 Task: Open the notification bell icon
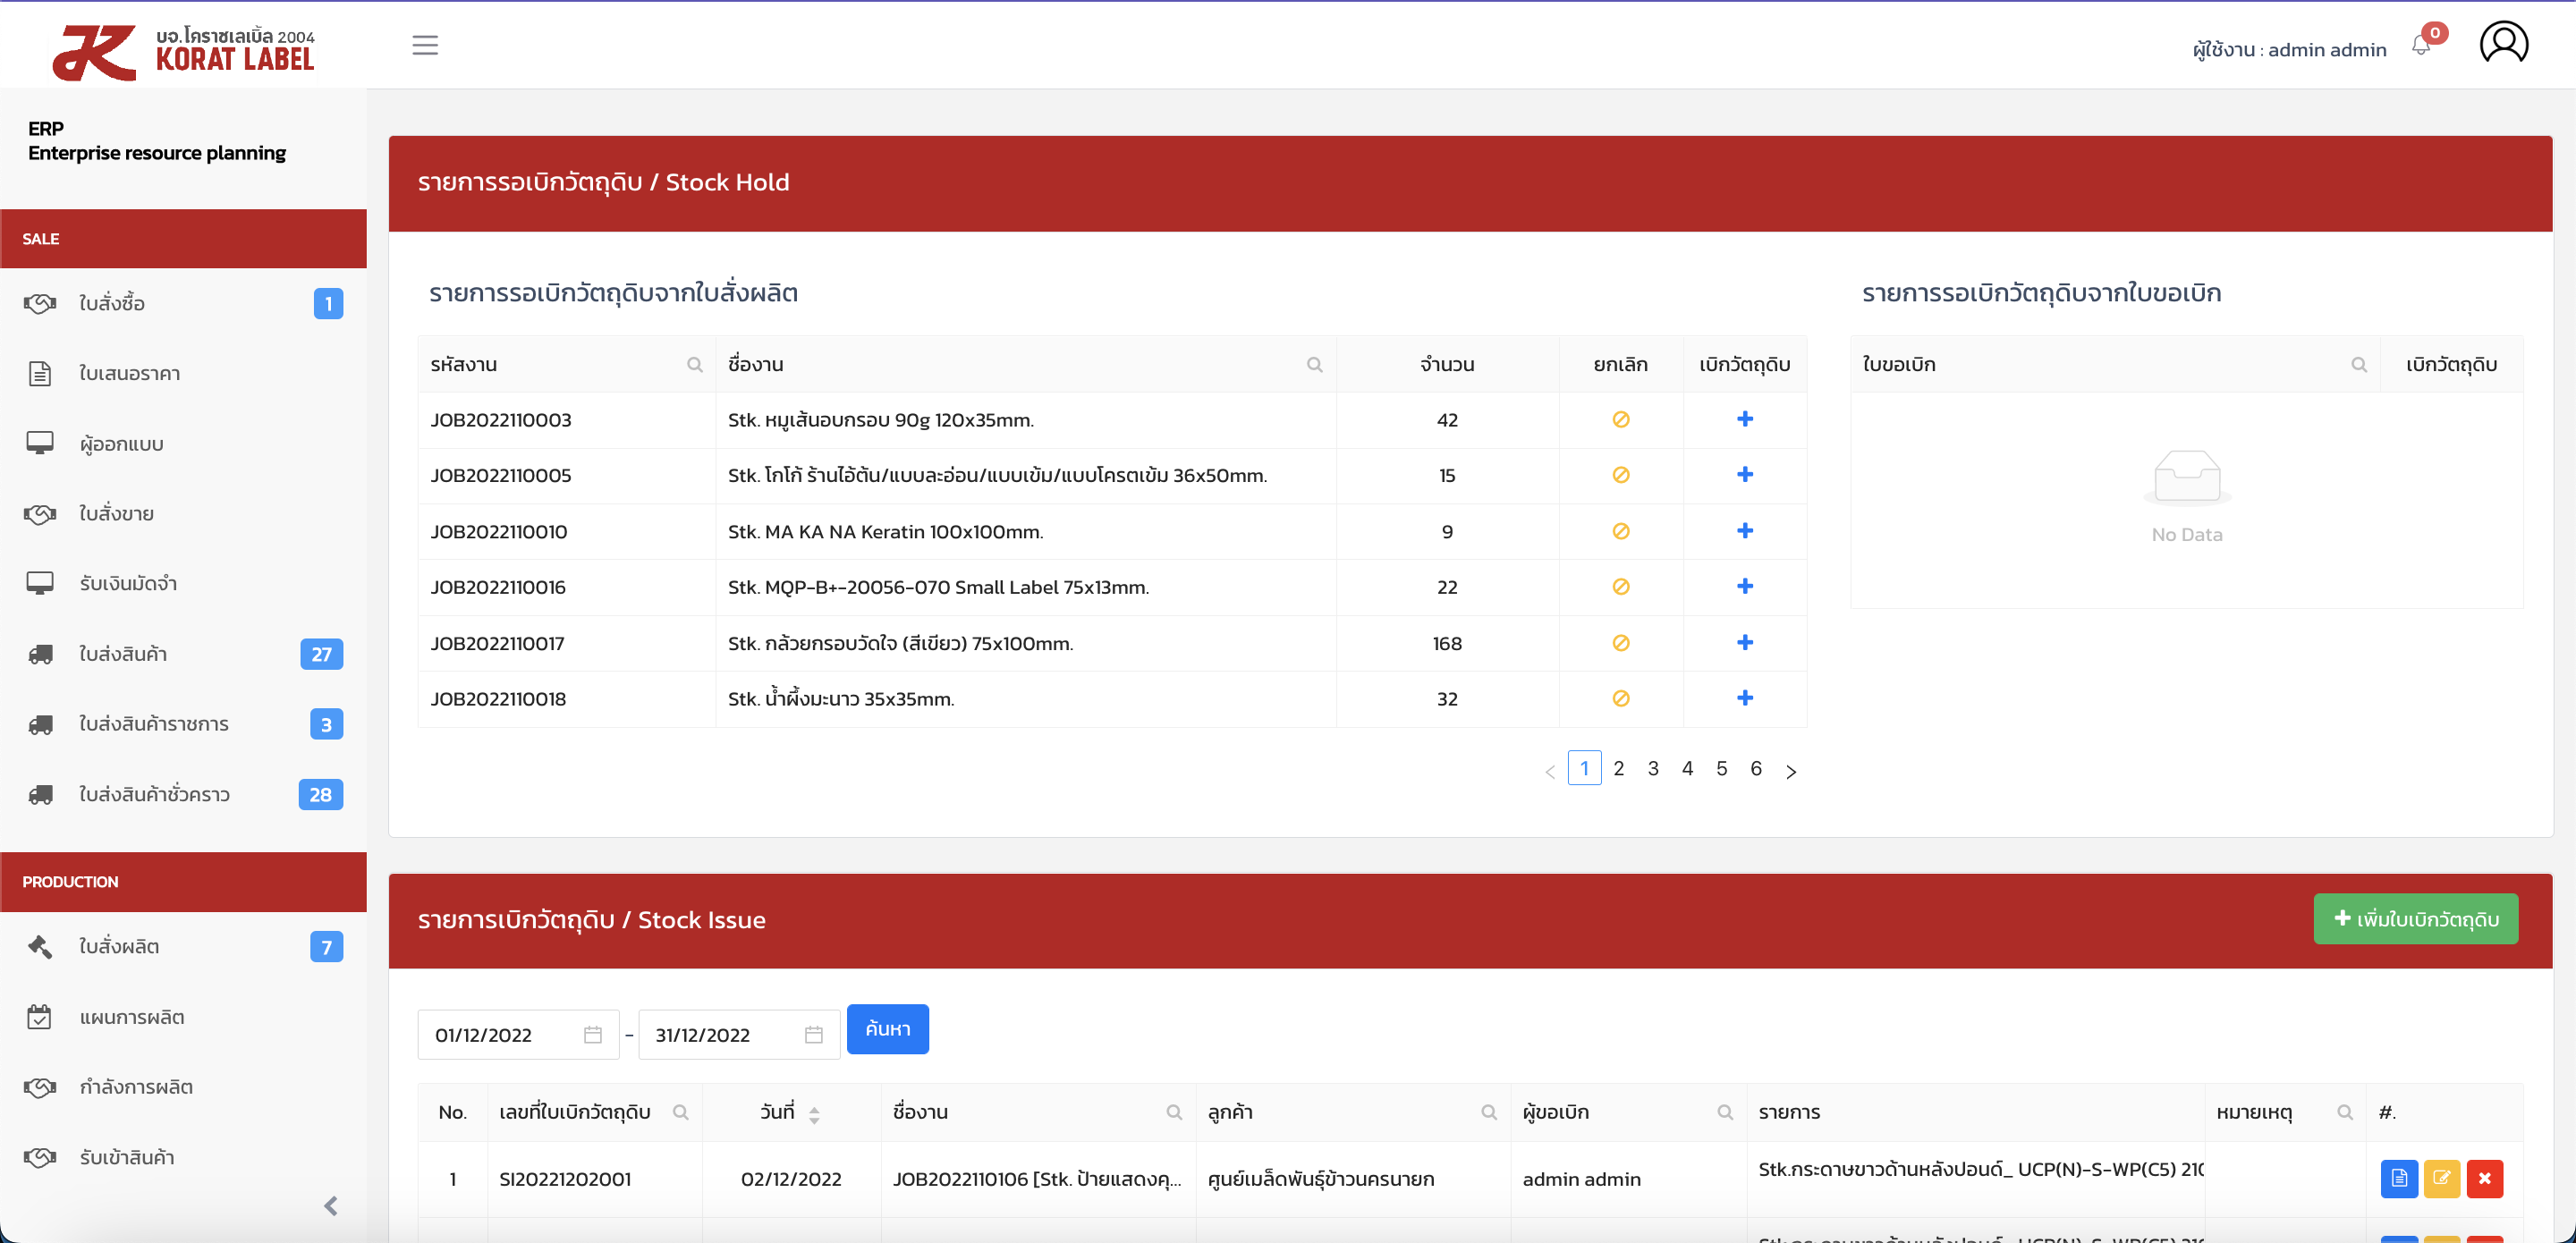(x=2421, y=46)
